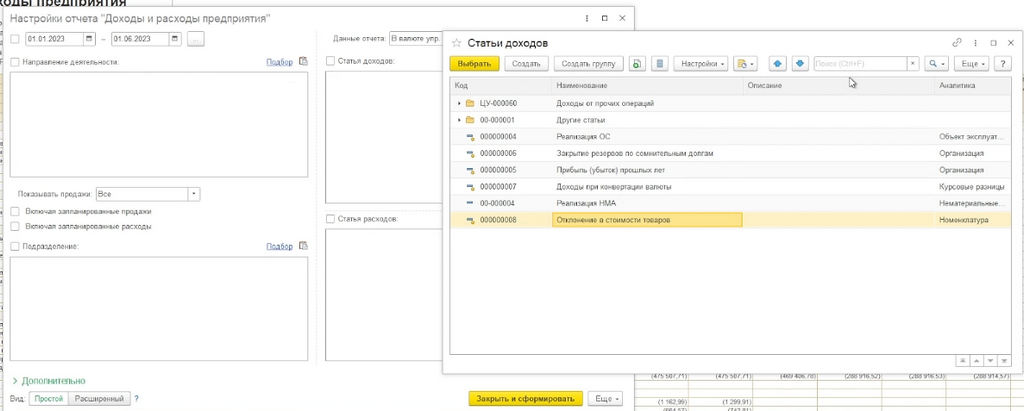This screenshot has height=411, width=1024.
Task: Check the Статья расходов checkbox
Action: pyautogui.click(x=330, y=219)
